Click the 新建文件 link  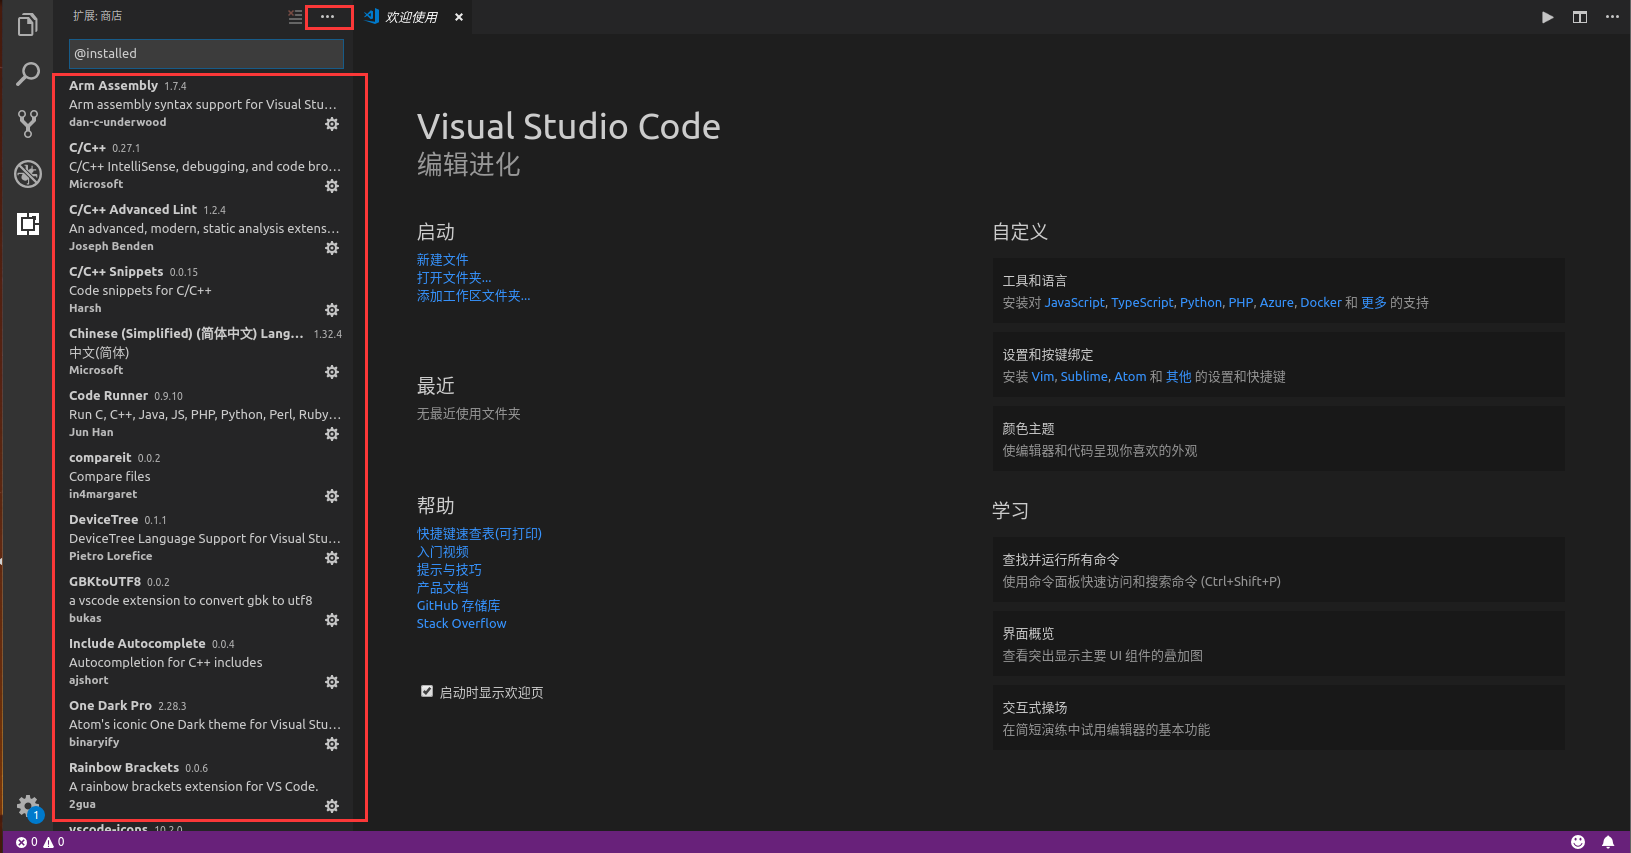tap(442, 260)
